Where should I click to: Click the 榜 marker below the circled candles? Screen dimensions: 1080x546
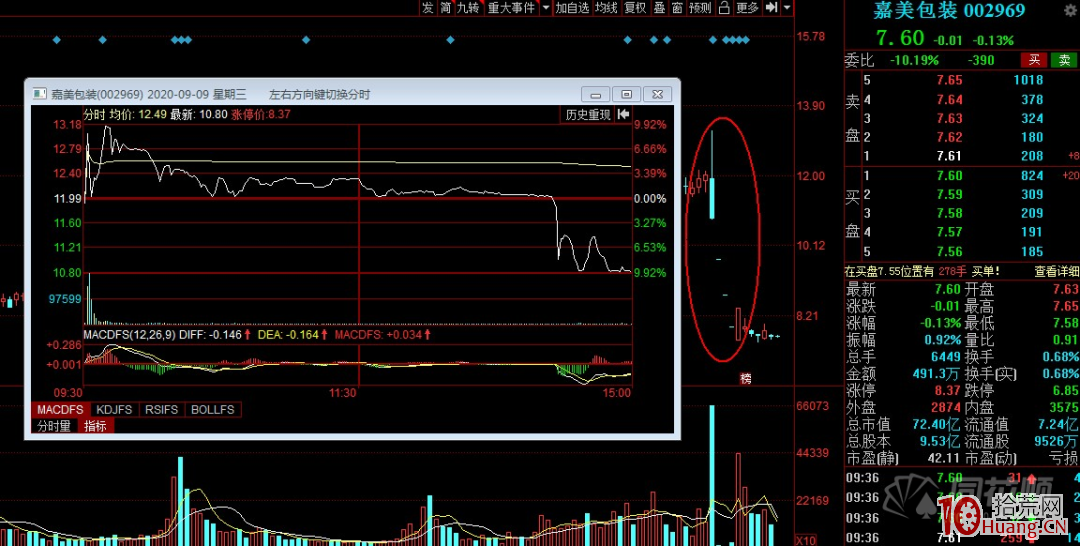[x=746, y=378]
